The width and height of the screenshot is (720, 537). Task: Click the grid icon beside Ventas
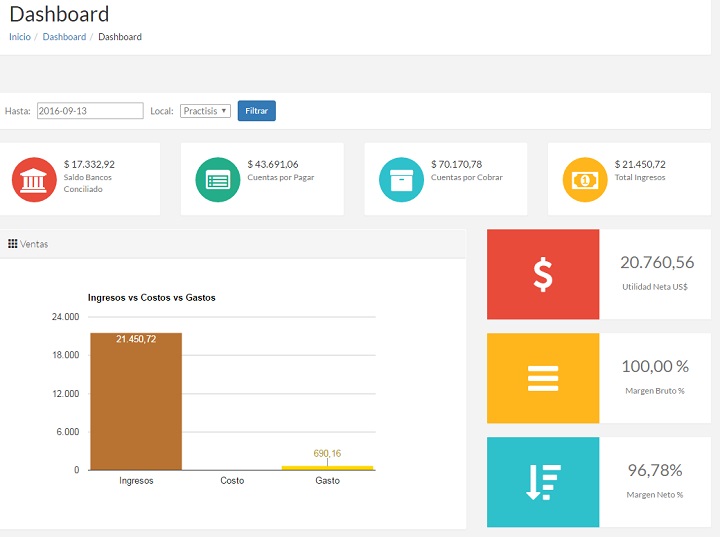point(12,244)
